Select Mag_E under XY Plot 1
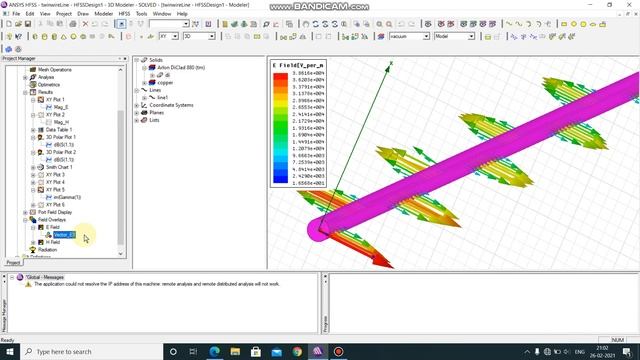The width and height of the screenshot is (640, 360). coord(61,107)
